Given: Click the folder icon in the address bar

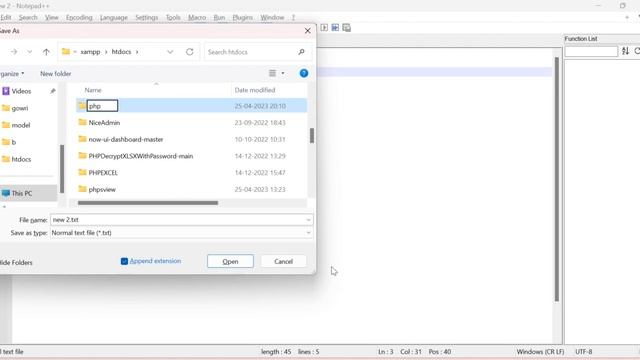Looking at the screenshot, I should (66, 51).
